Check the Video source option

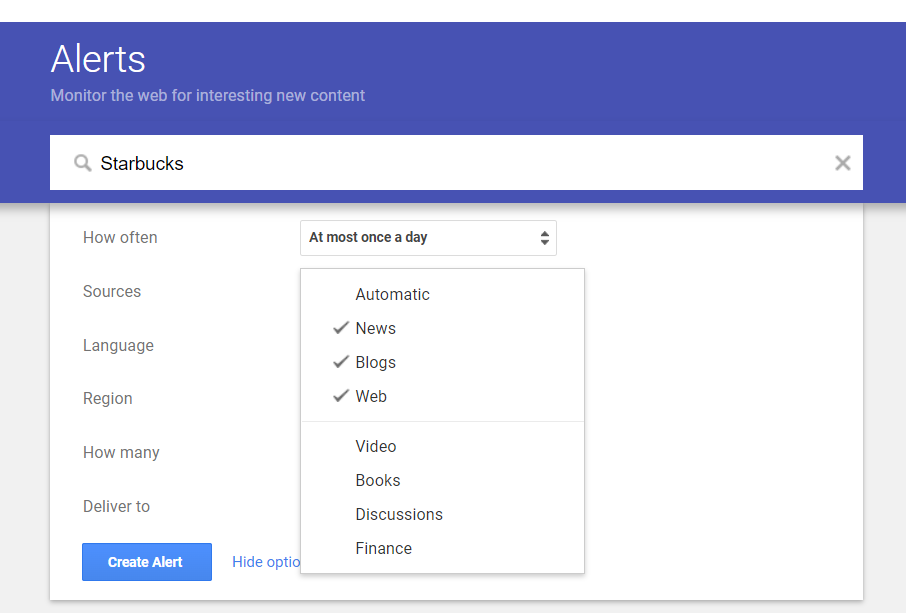click(443, 446)
